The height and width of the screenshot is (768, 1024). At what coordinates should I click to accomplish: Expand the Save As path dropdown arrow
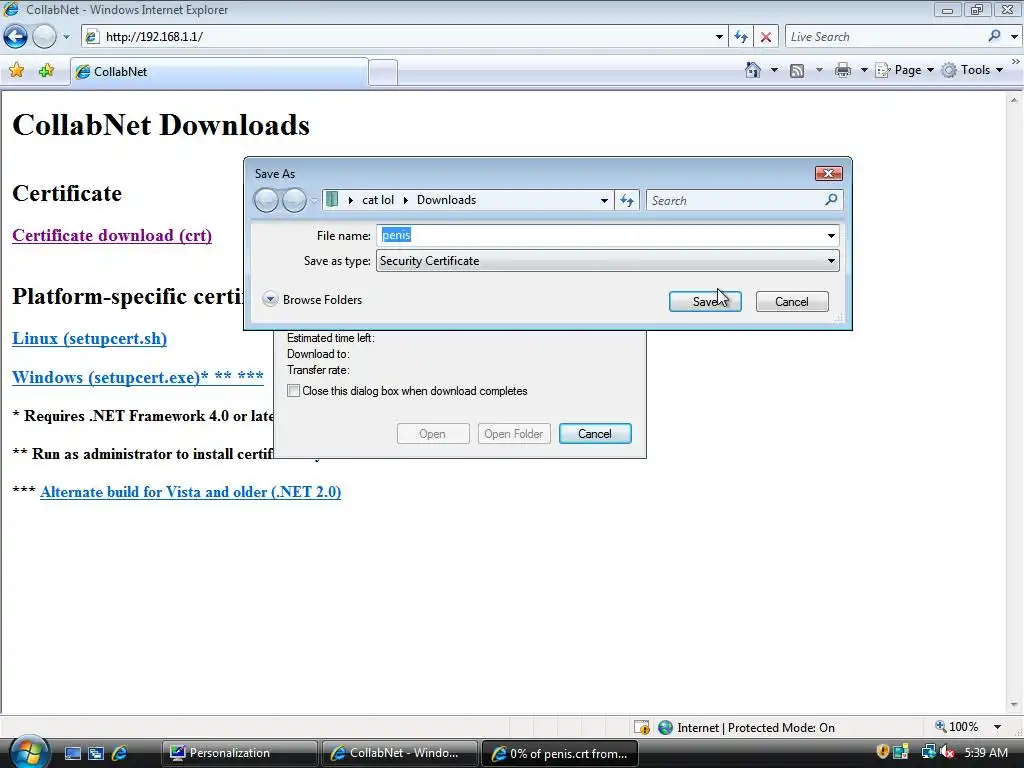click(x=604, y=200)
